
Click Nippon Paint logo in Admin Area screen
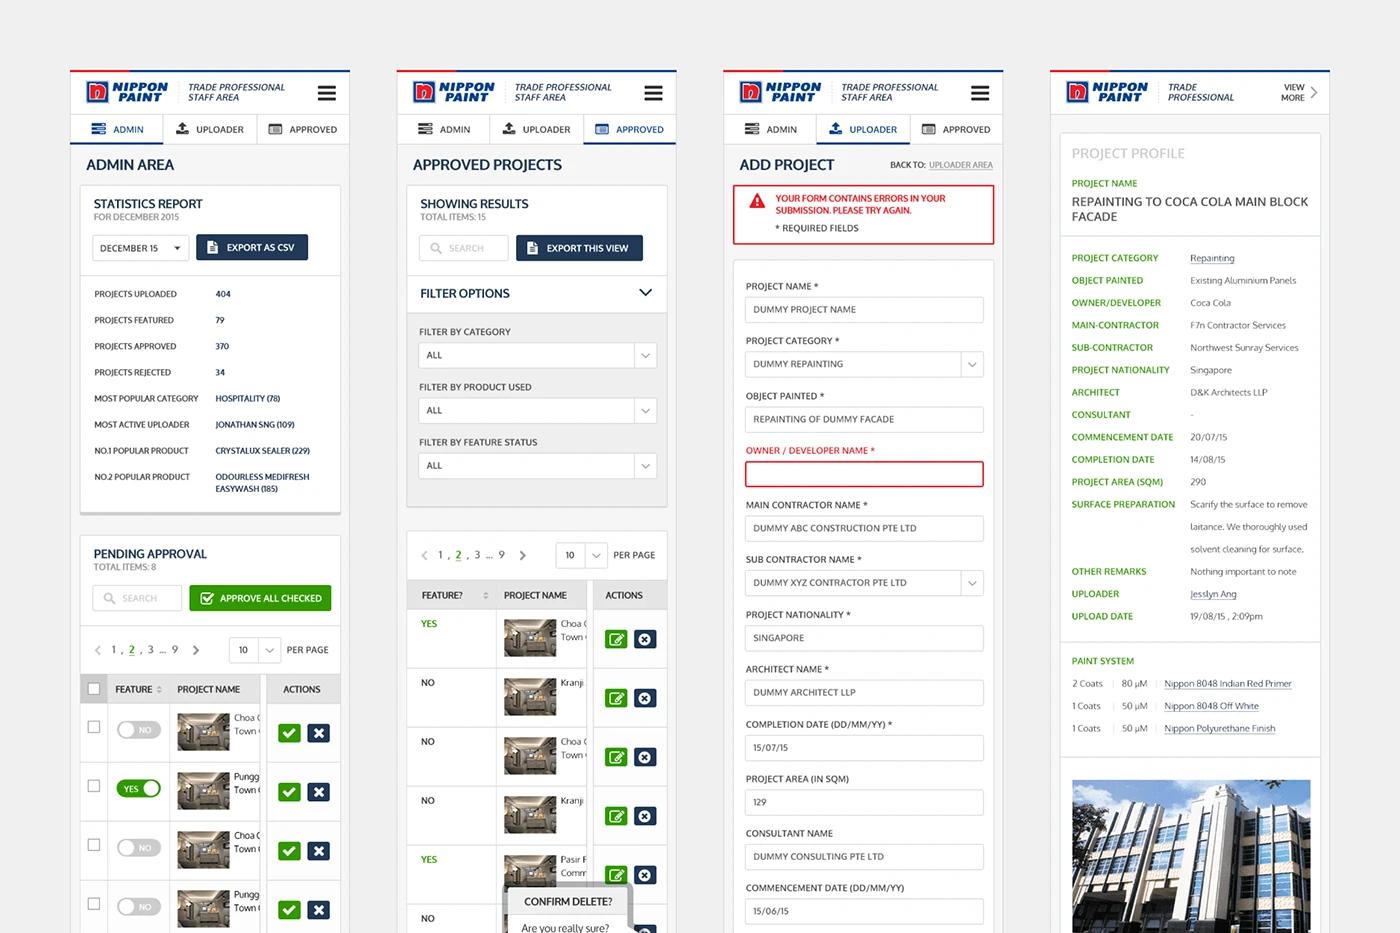point(127,92)
